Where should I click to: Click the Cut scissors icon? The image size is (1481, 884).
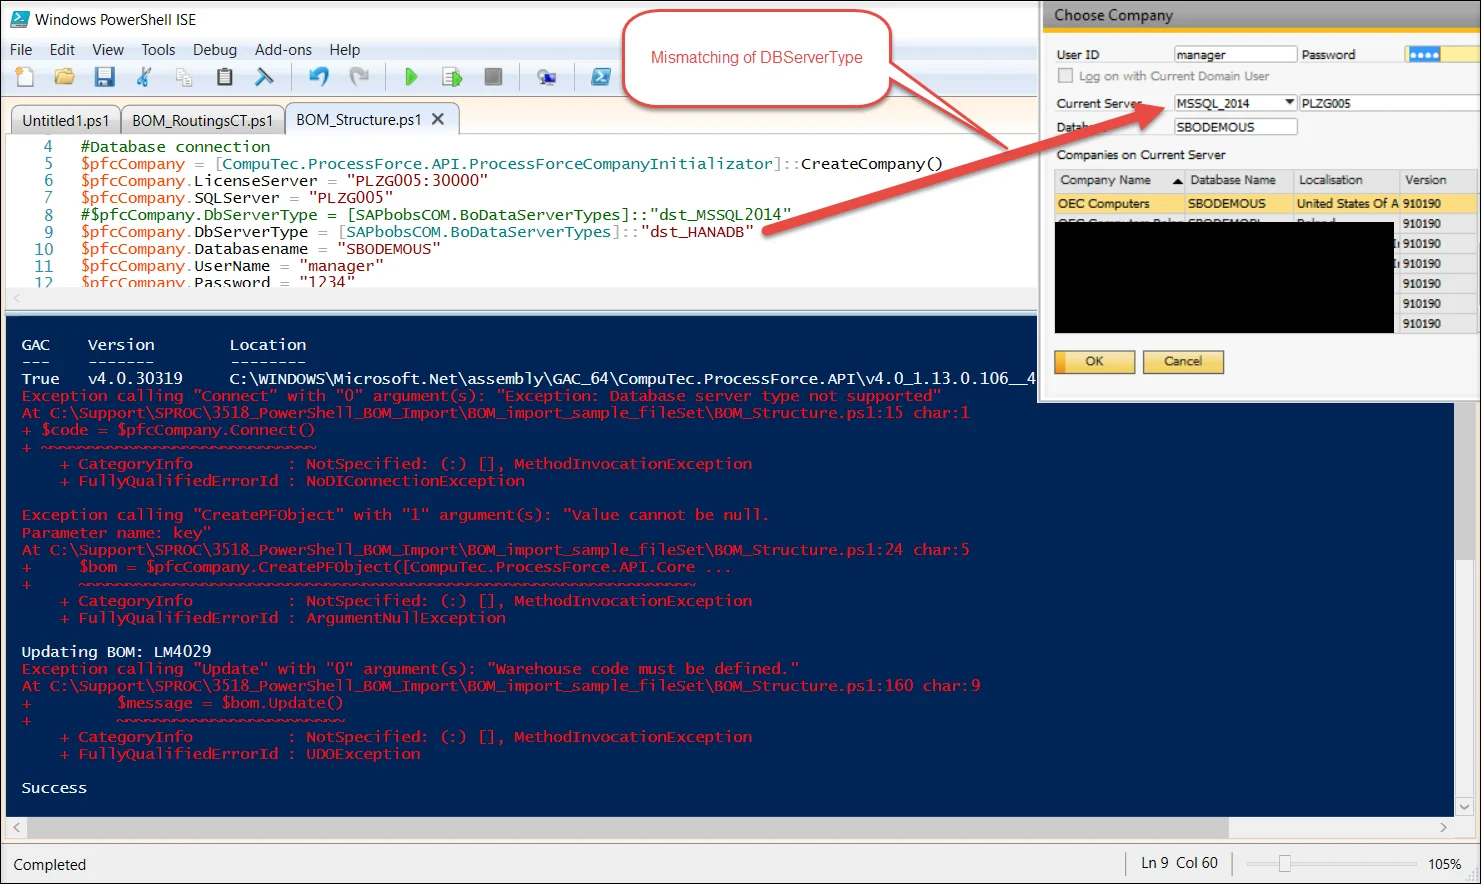[144, 77]
